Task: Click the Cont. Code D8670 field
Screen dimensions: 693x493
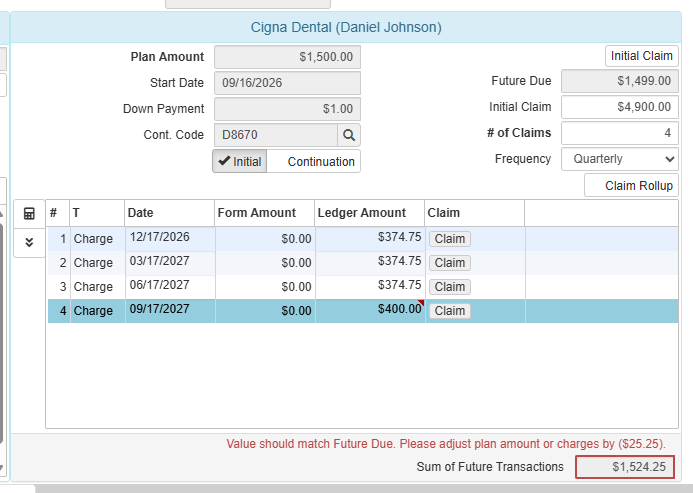Action: (x=276, y=135)
